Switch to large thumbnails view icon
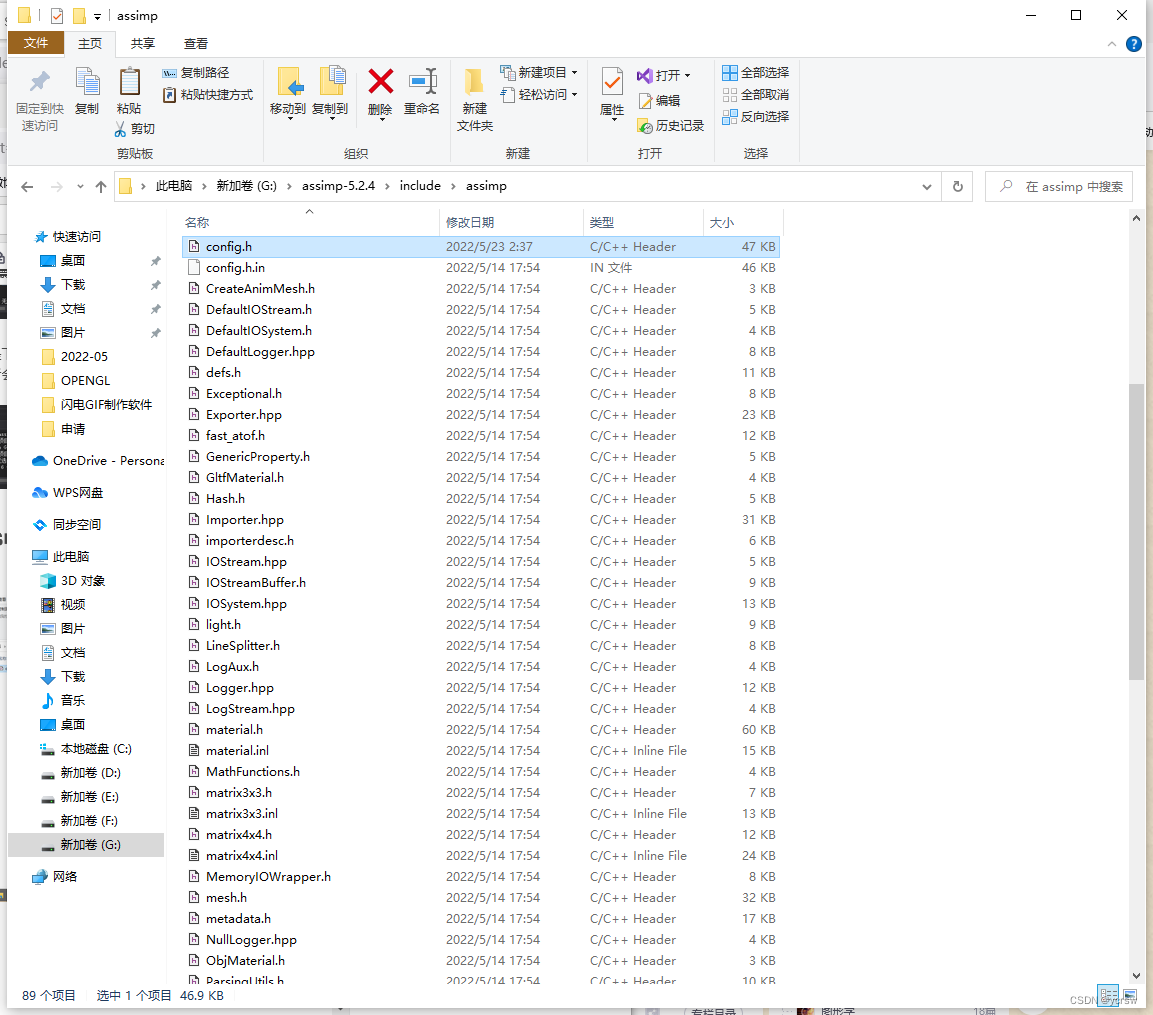Viewport: 1153px width, 1015px height. (1128, 994)
